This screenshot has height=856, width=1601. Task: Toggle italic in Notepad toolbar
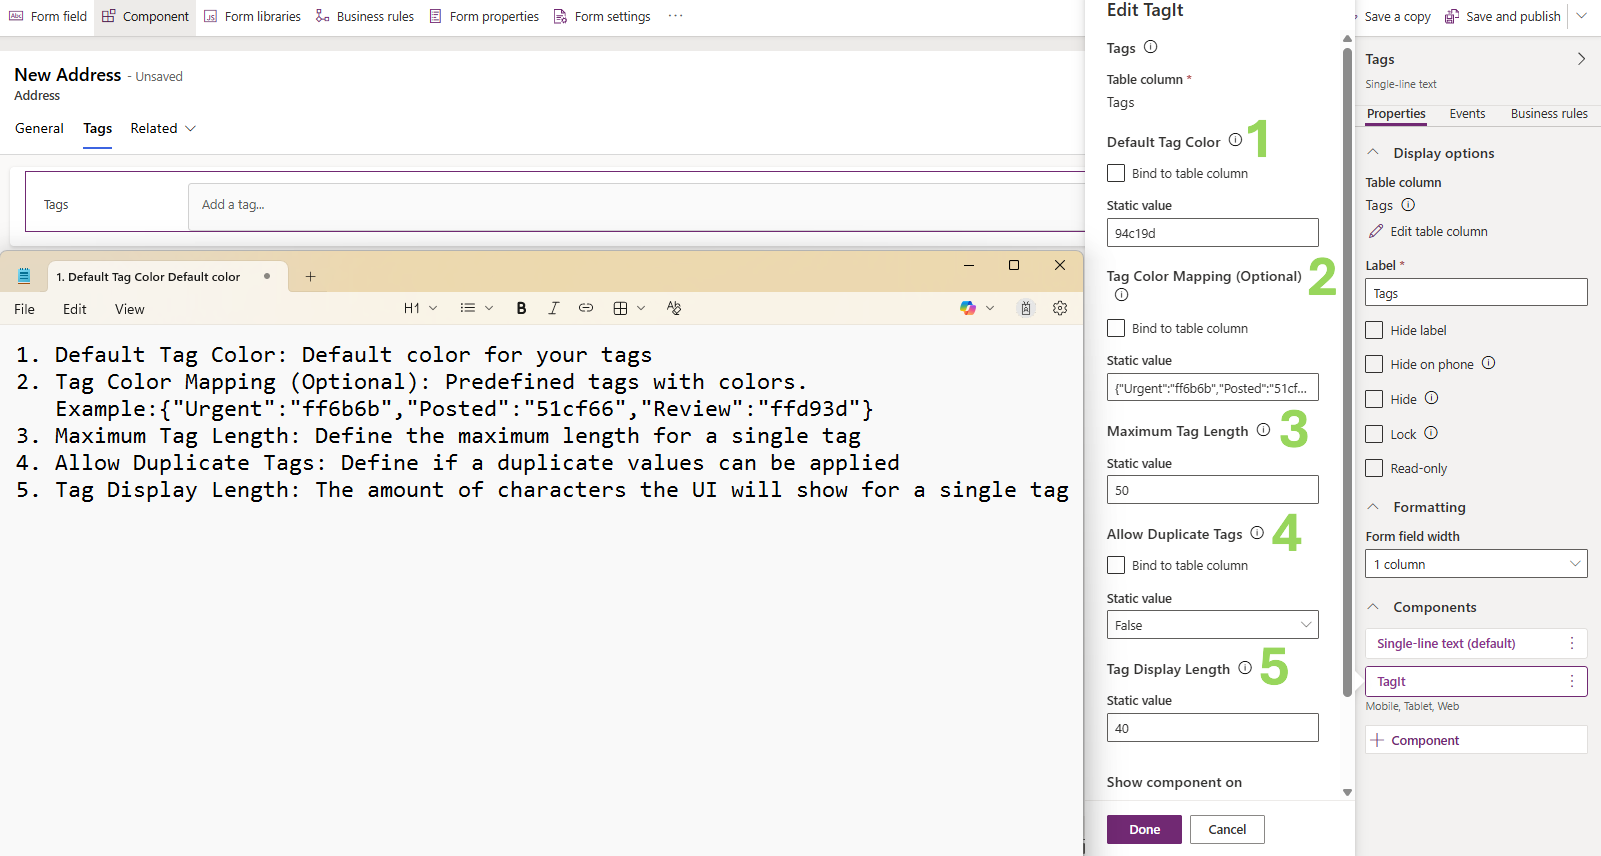(553, 308)
